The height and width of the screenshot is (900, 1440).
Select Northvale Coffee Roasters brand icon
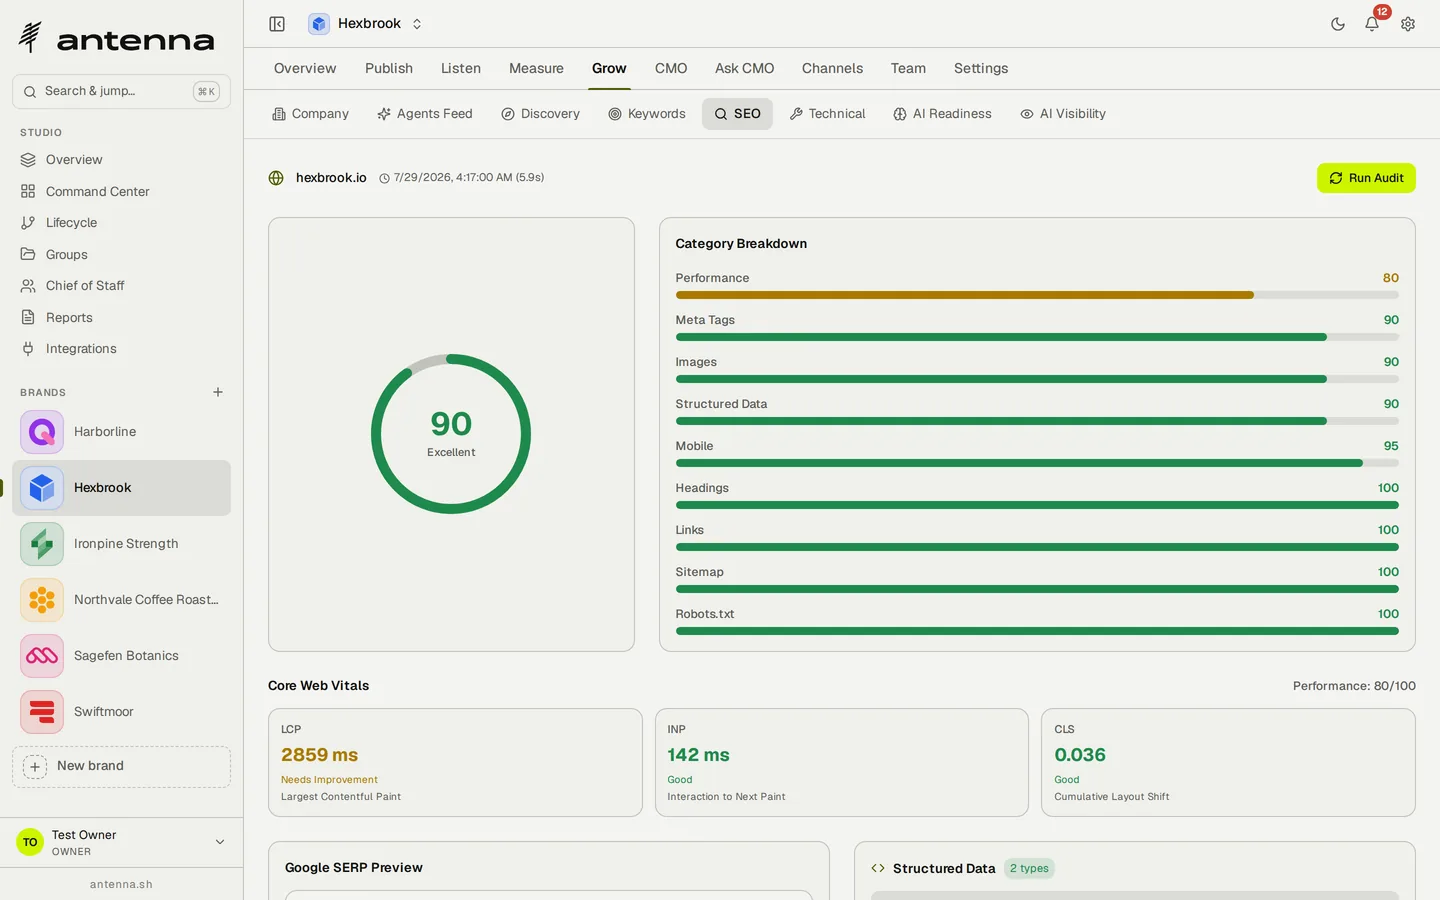(x=42, y=600)
